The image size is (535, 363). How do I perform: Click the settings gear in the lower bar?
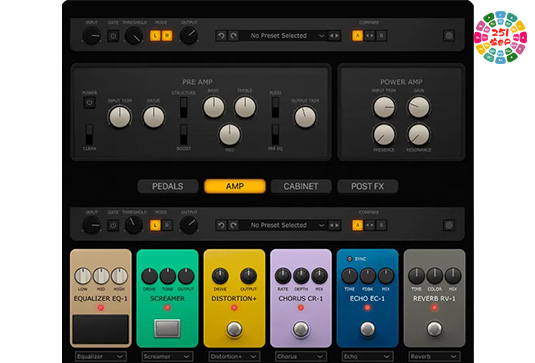point(449,225)
